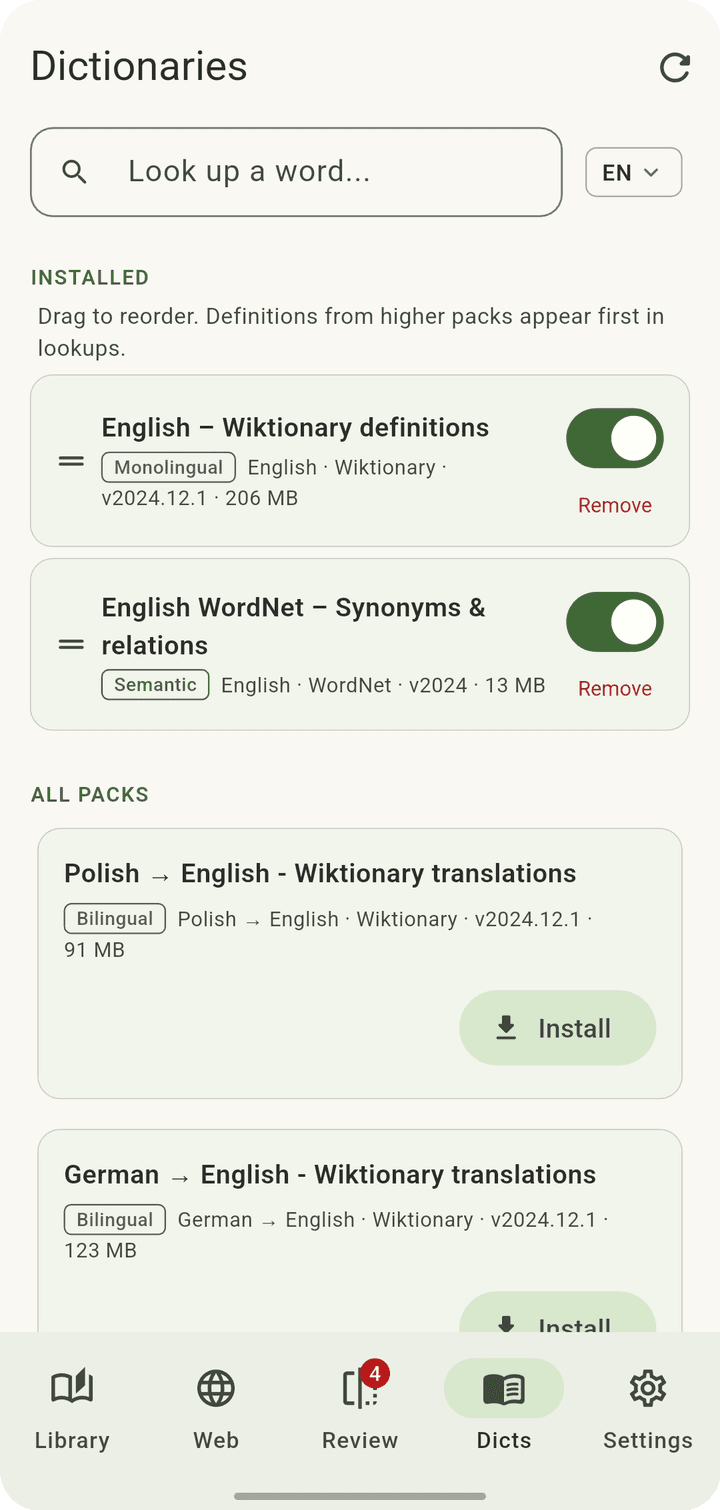Image resolution: width=720 pixels, height=1510 pixels.
Task: Click drag handle of English Wiktionary definitions
Action: (x=71, y=461)
